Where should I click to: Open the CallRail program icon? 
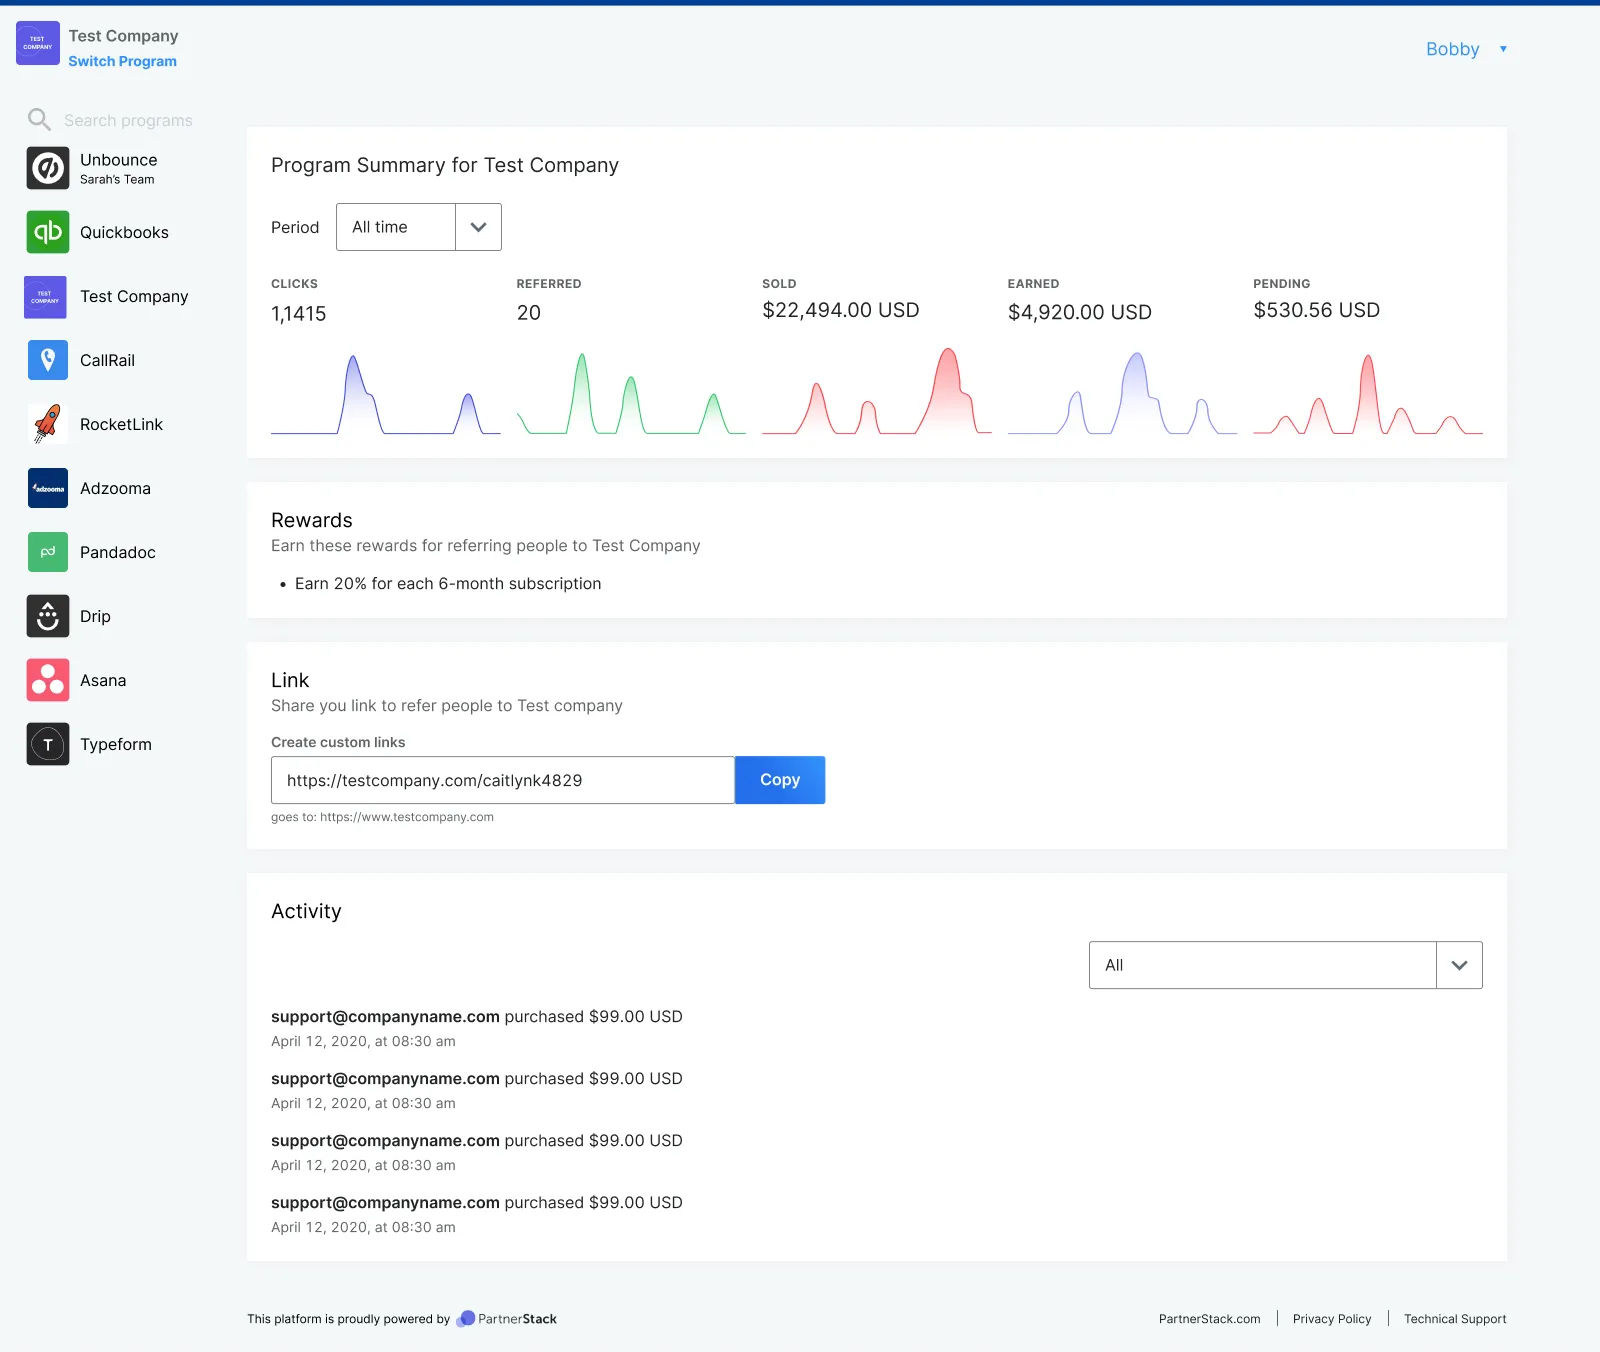[x=48, y=360]
